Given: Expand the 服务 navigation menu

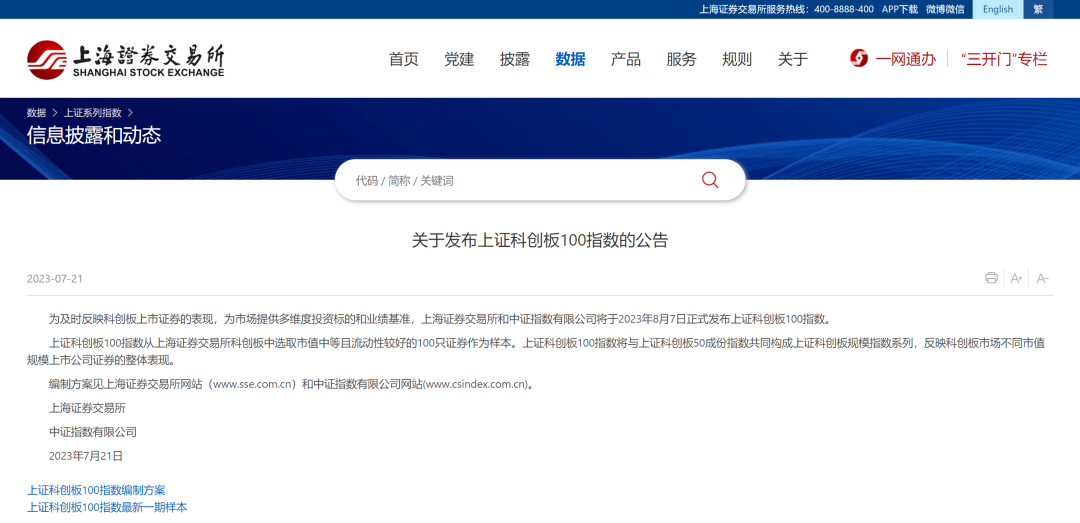Looking at the screenshot, I should pos(681,59).
